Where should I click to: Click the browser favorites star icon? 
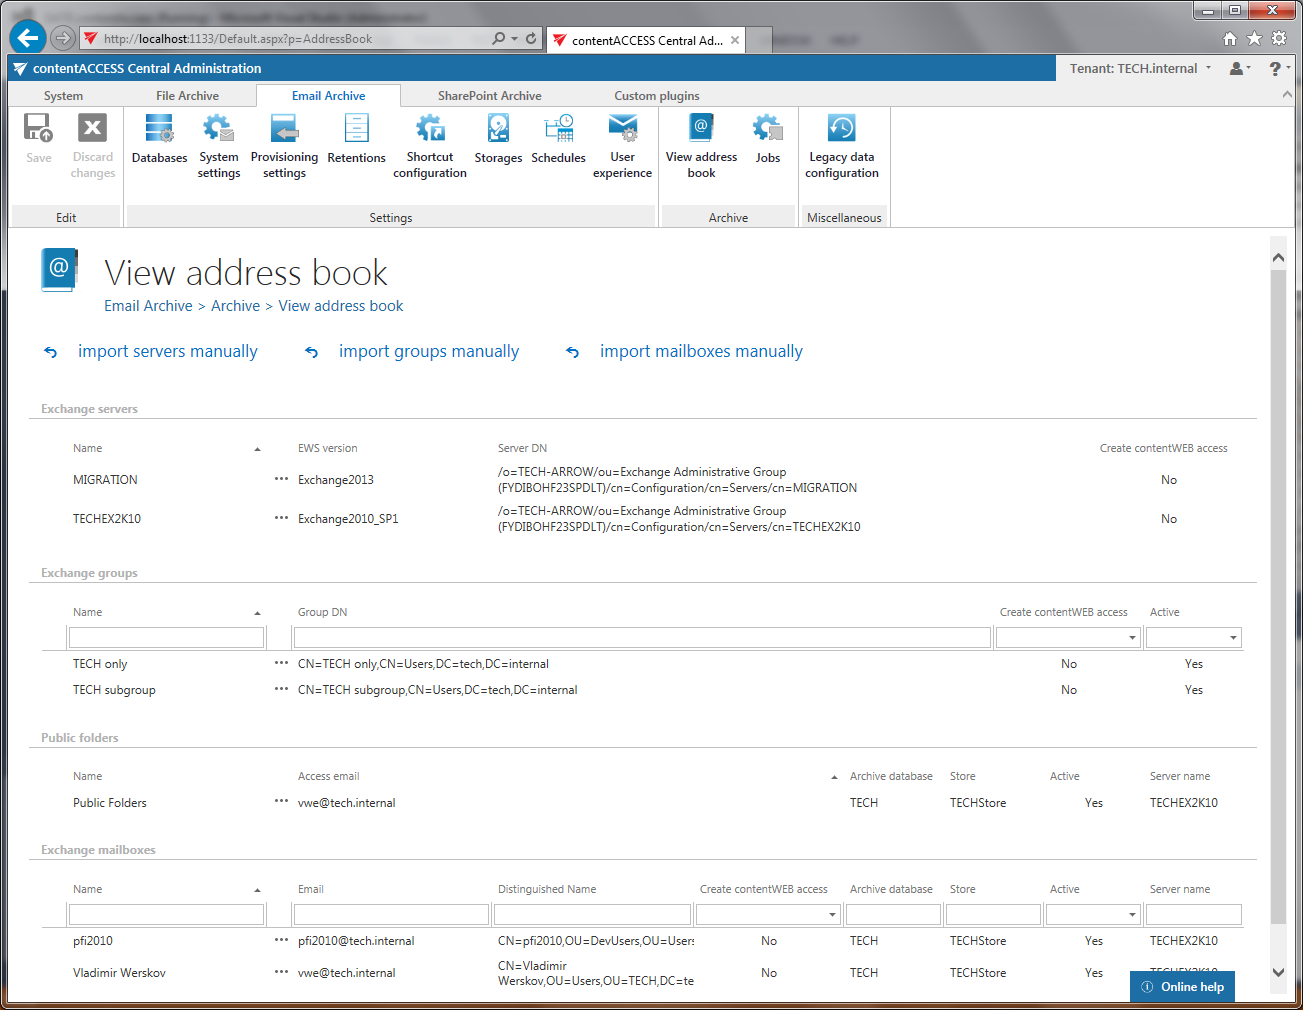tap(1254, 39)
